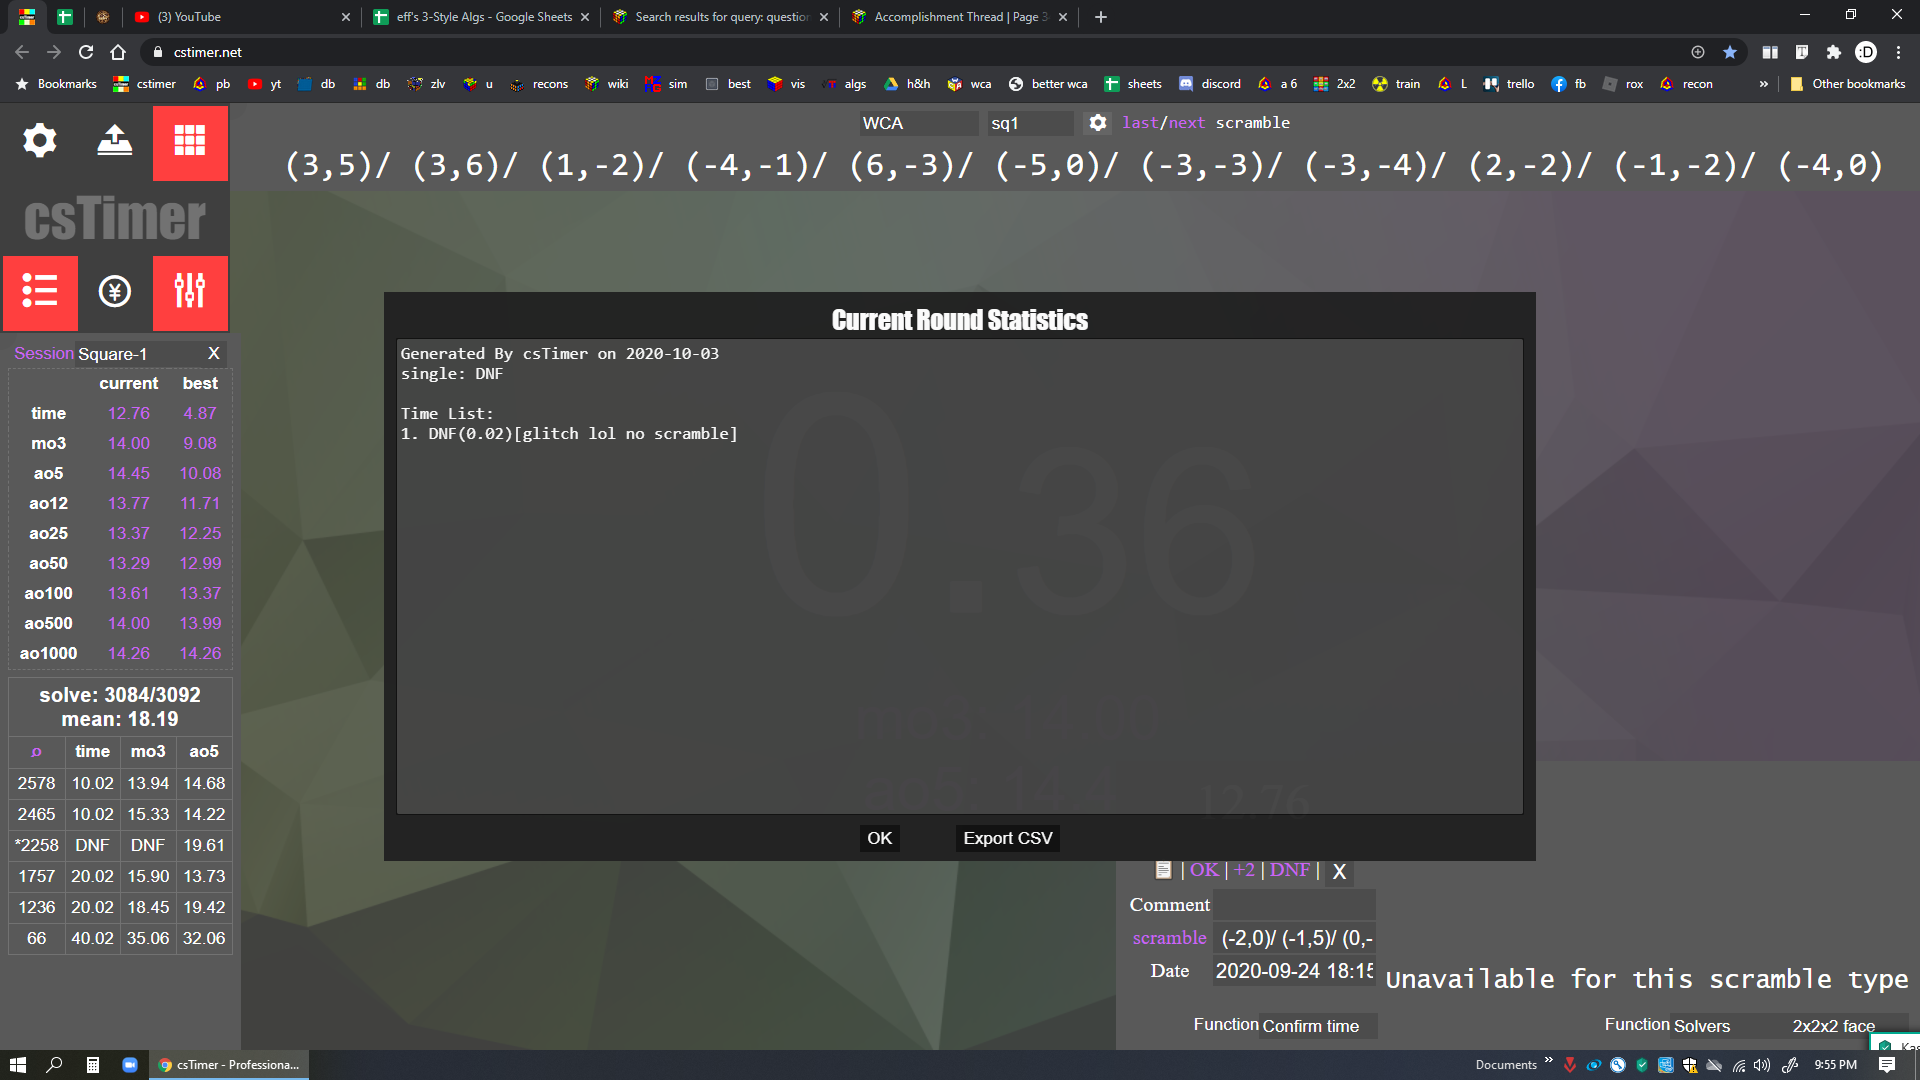Switch to eff's 3-Style Algs Sheets tab
The height and width of the screenshot is (1080, 1920).
(481, 17)
